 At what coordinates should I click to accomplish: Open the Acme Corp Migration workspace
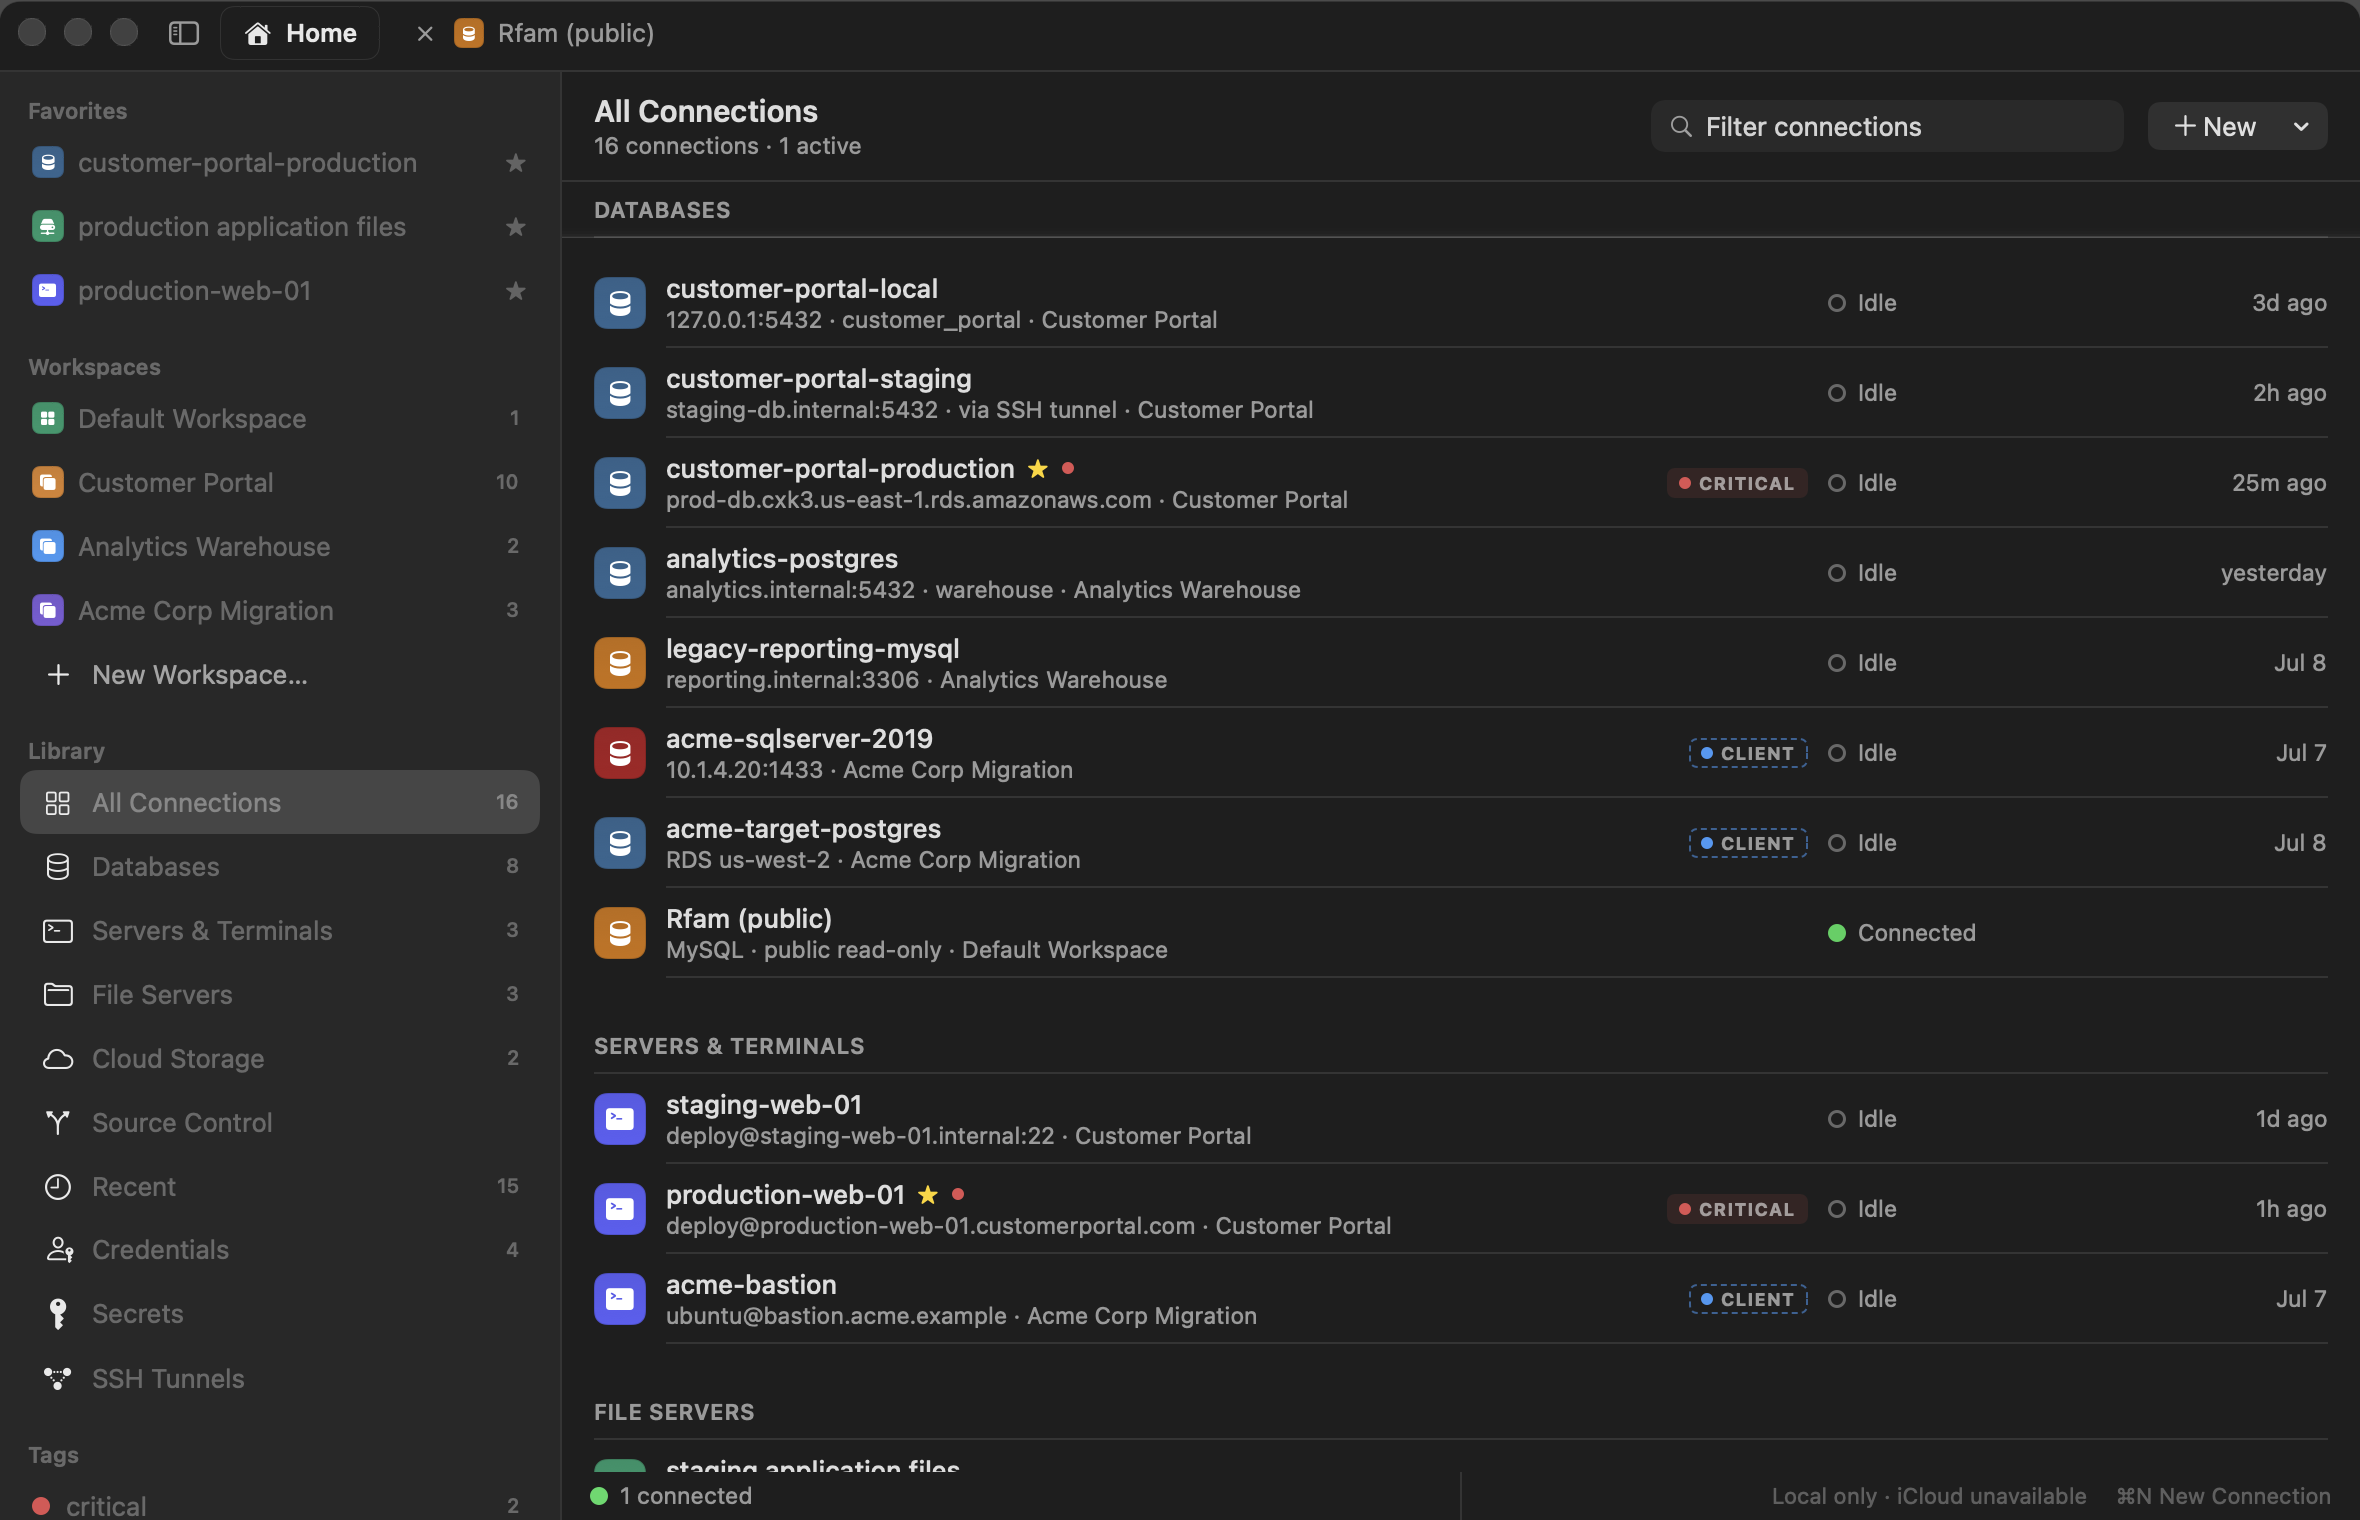click(280, 610)
